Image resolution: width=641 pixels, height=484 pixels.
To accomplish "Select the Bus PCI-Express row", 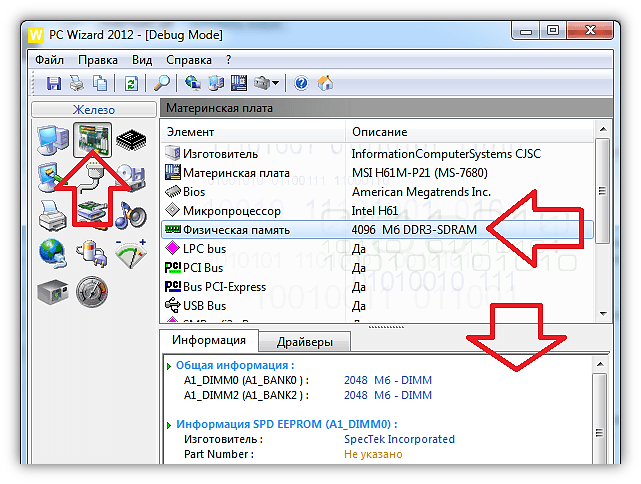I will (x=377, y=287).
